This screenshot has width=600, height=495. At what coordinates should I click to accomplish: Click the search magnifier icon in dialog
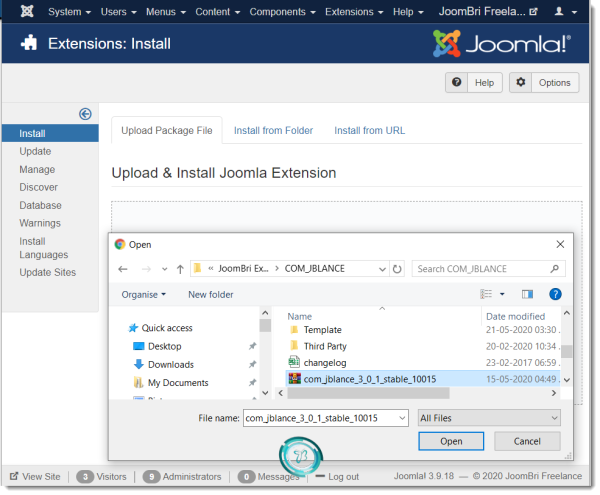(x=555, y=269)
